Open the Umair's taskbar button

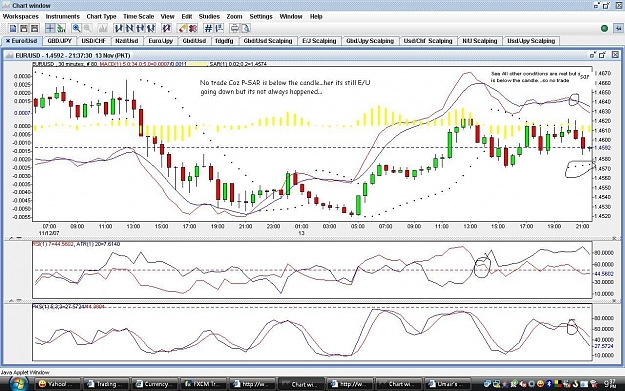pyautogui.click(x=447, y=384)
